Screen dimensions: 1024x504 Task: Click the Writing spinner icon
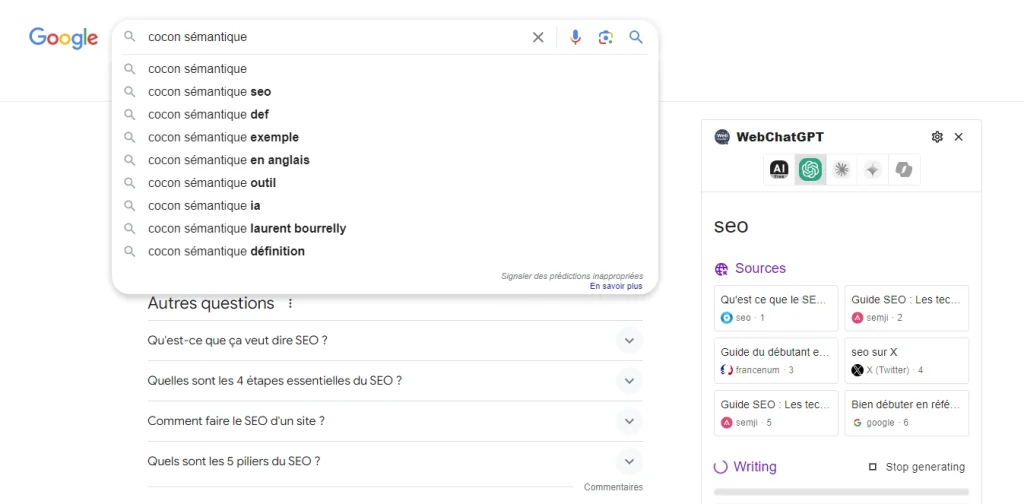point(720,467)
